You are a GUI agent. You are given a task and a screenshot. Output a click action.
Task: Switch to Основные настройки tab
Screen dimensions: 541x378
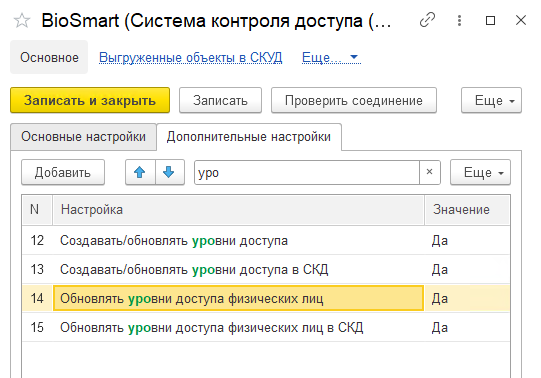[83, 137]
